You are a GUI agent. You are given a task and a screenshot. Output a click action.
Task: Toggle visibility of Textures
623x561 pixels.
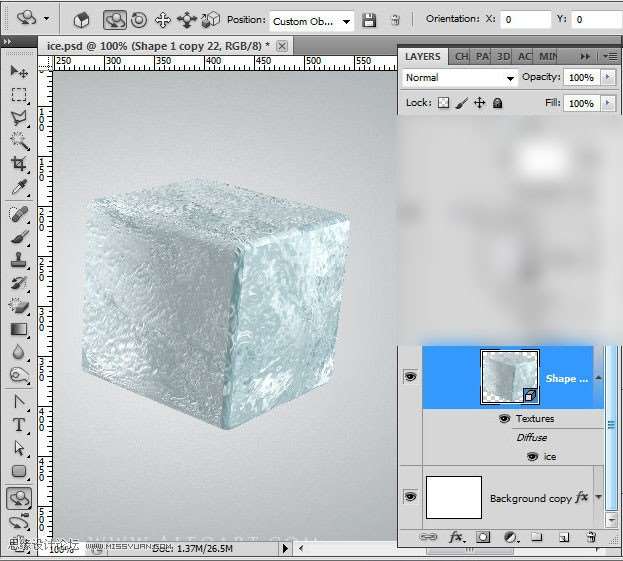click(x=504, y=418)
